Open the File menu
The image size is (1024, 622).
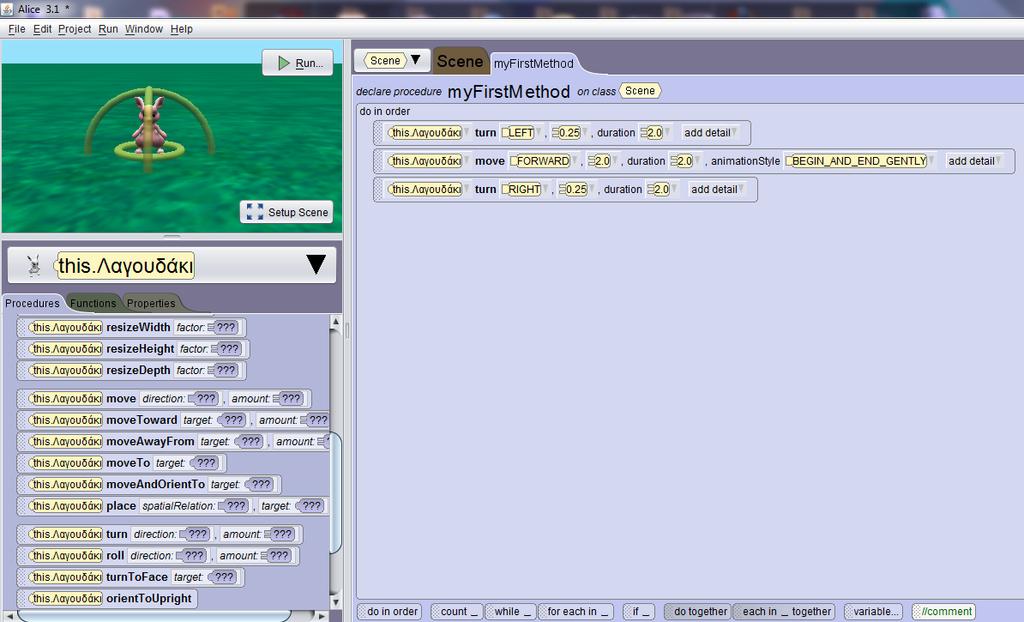pos(16,29)
